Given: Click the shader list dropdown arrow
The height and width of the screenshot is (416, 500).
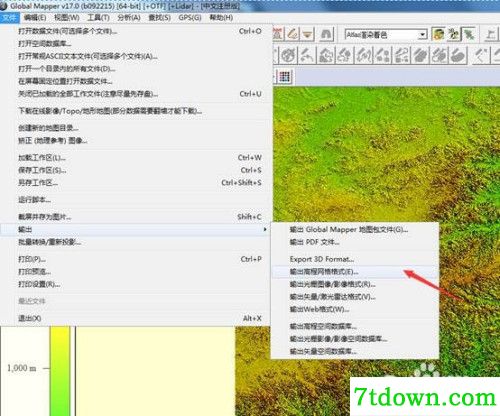Looking at the screenshot, I should (422, 34).
